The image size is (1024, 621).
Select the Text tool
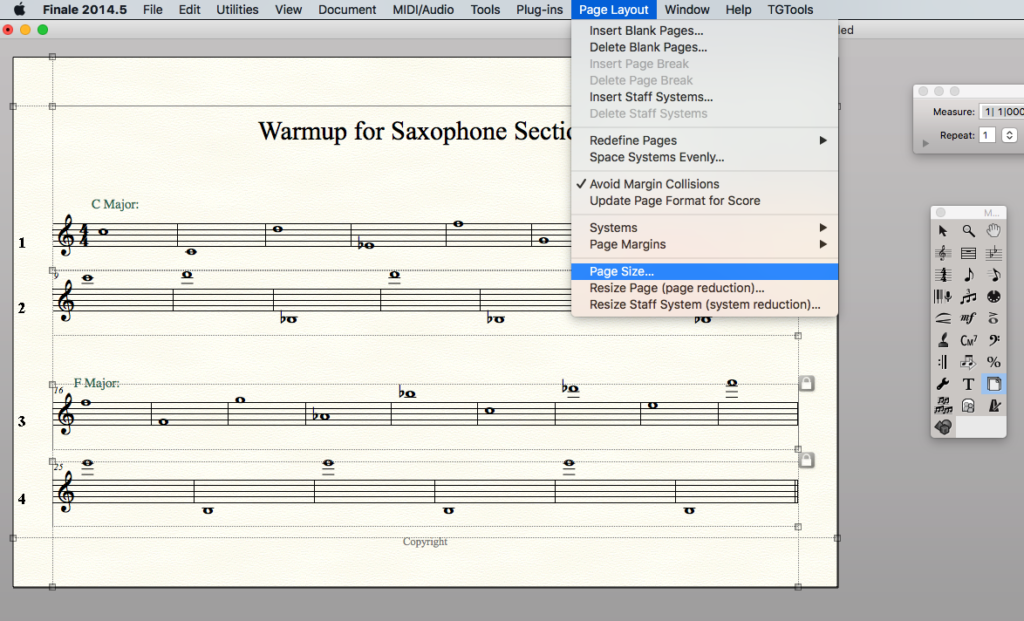pos(968,384)
